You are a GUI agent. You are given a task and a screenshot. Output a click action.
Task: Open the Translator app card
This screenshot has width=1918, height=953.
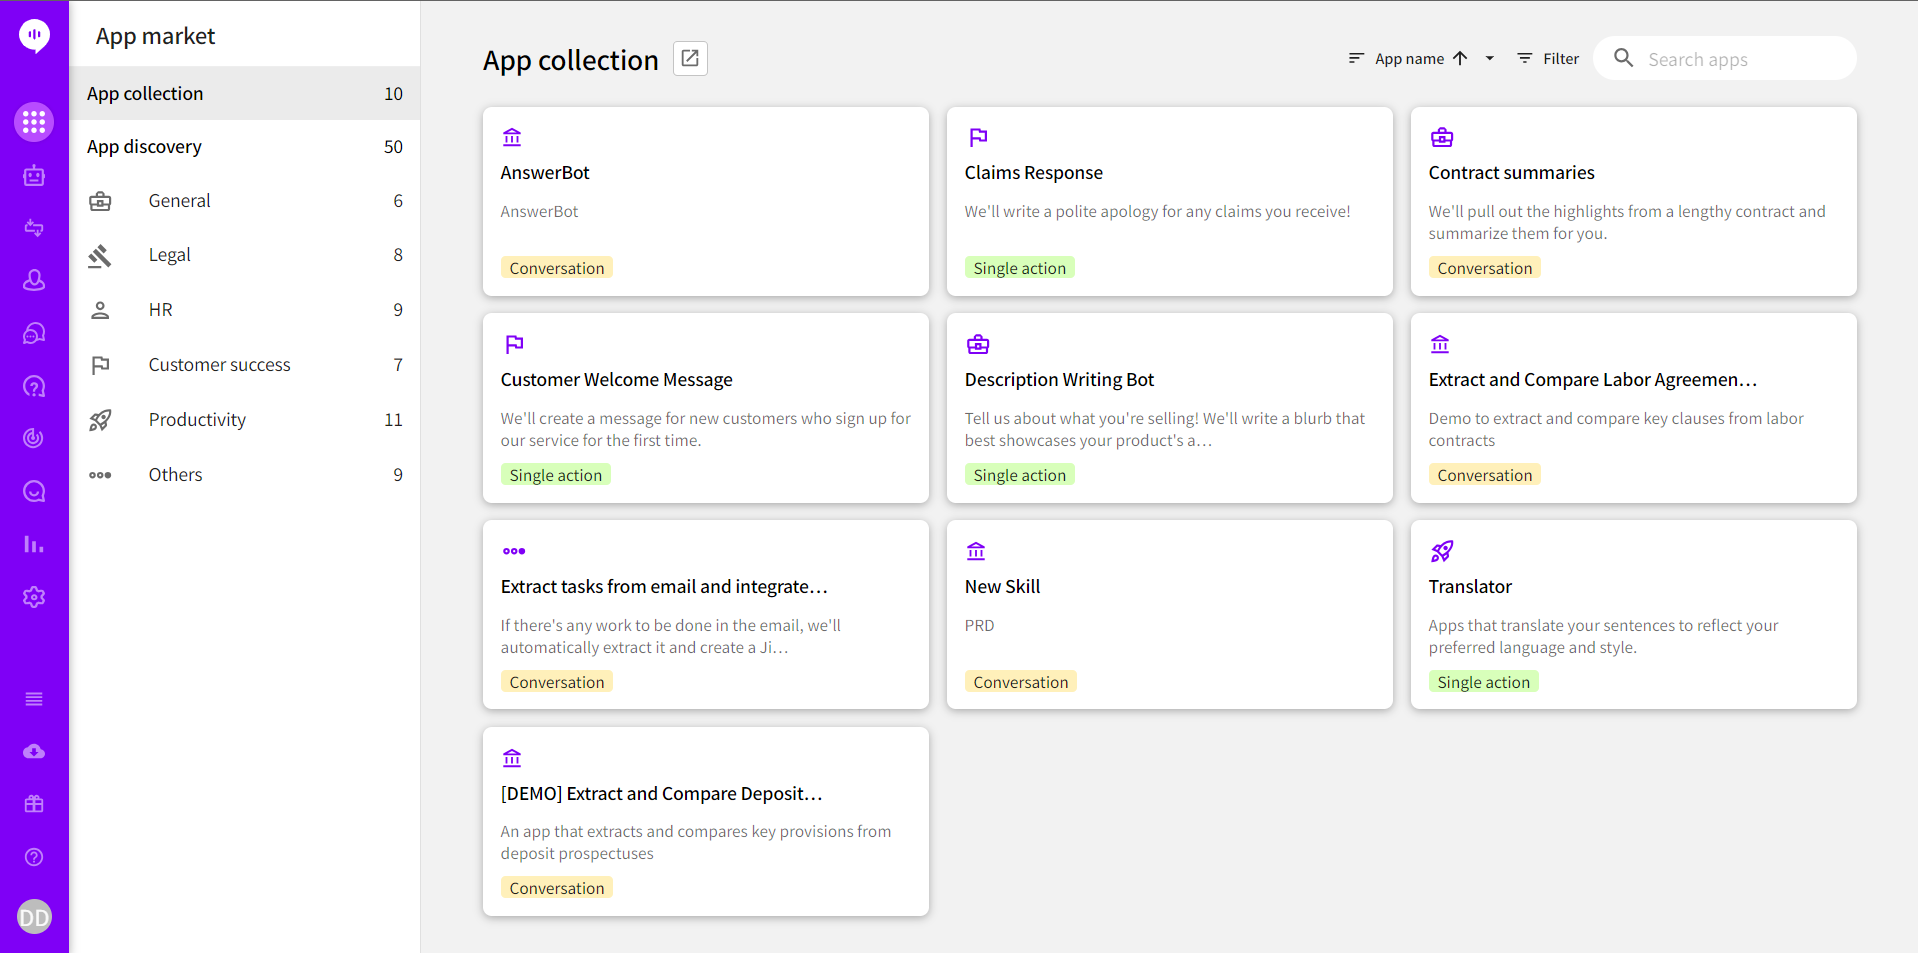(x=1633, y=614)
